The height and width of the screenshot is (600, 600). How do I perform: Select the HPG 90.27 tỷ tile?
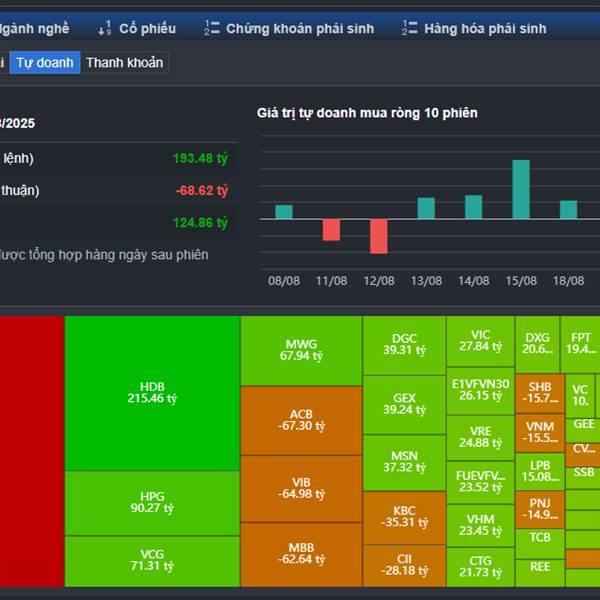(152, 503)
